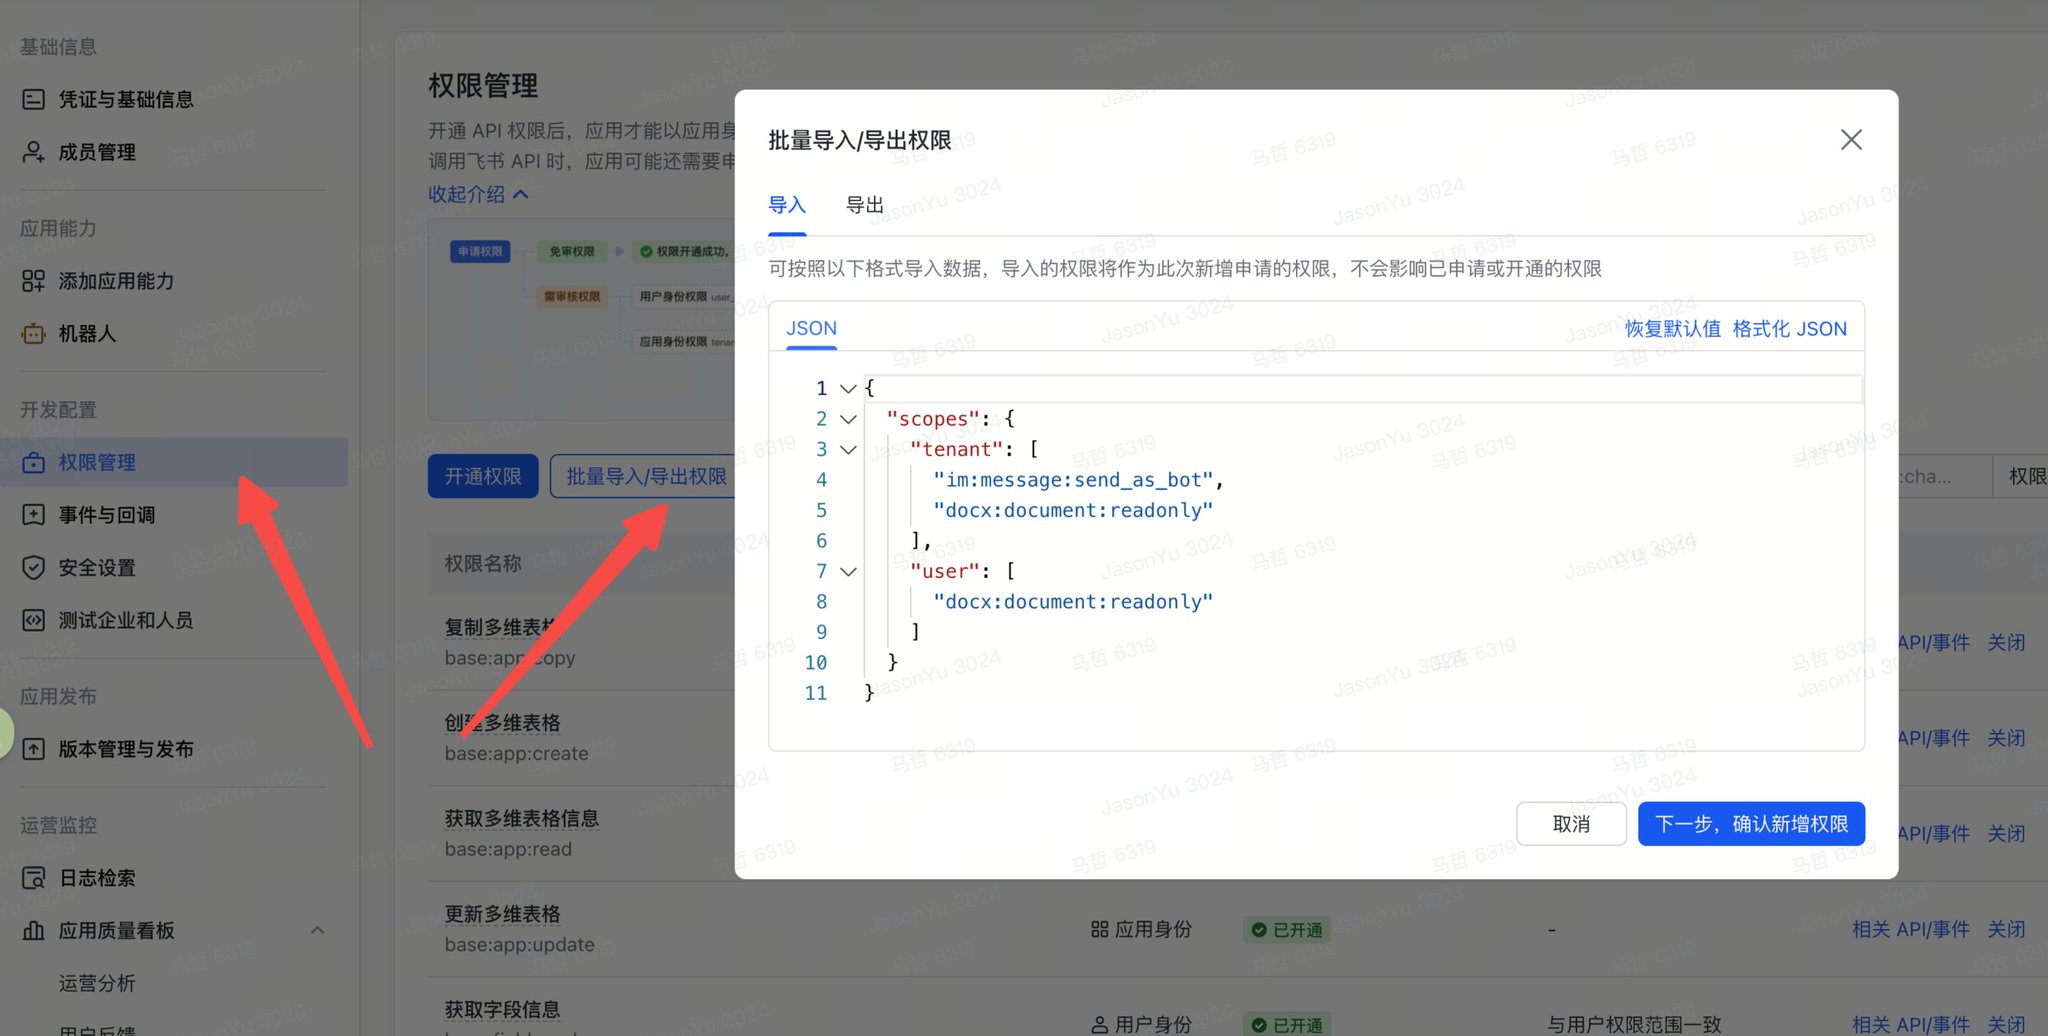This screenshot has width=2048, height=1036.
Task: Switch to the 导入 tab
Action: [787, 205]
